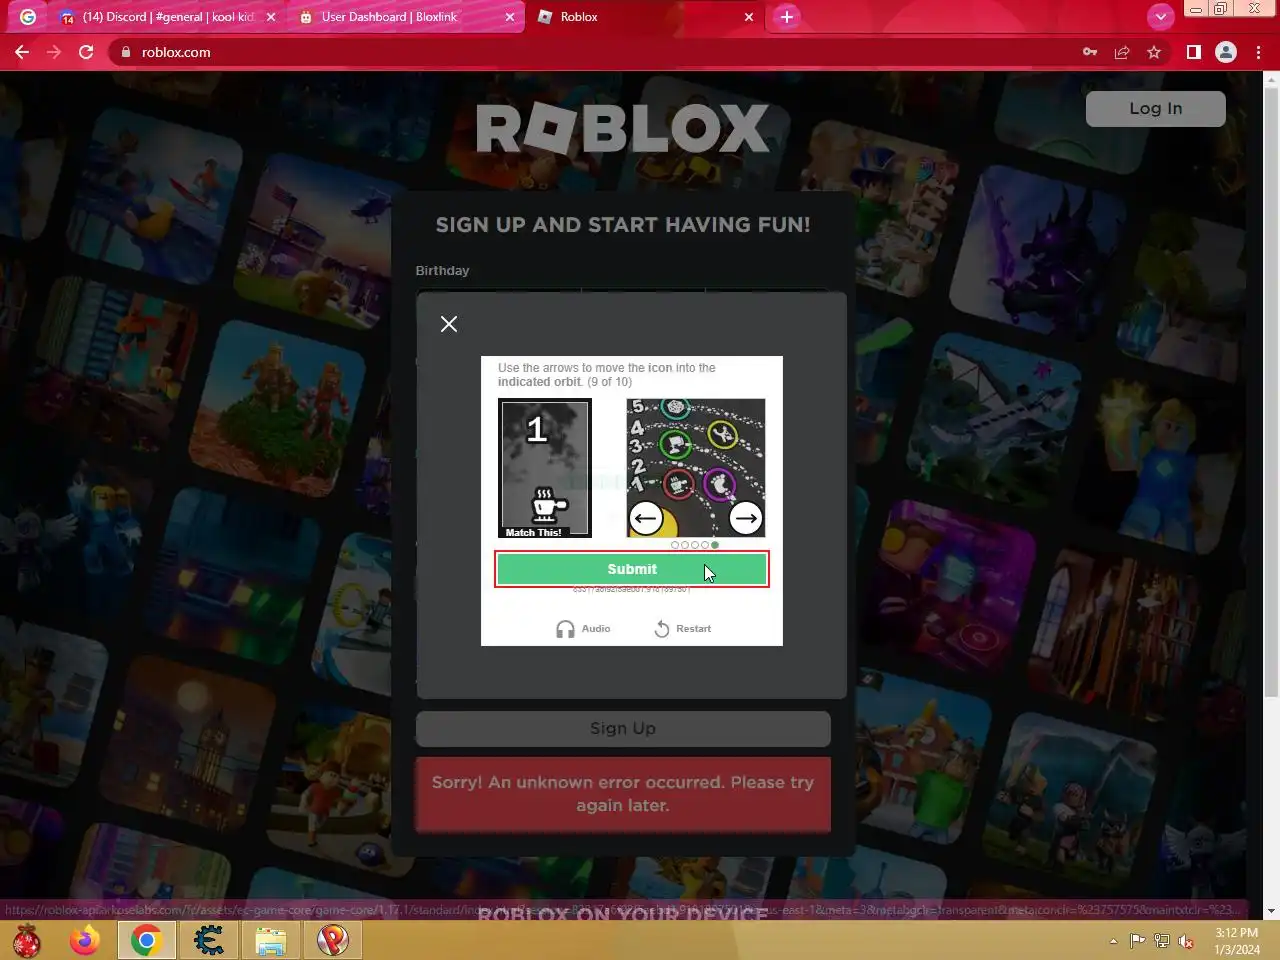This screenshot has width=1280, height=960.
Task: Go back to the previous page
Action: click(22, 52)
